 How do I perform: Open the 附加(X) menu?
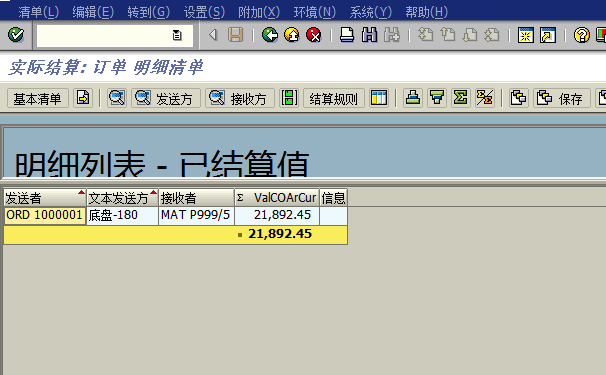point(259,12)
